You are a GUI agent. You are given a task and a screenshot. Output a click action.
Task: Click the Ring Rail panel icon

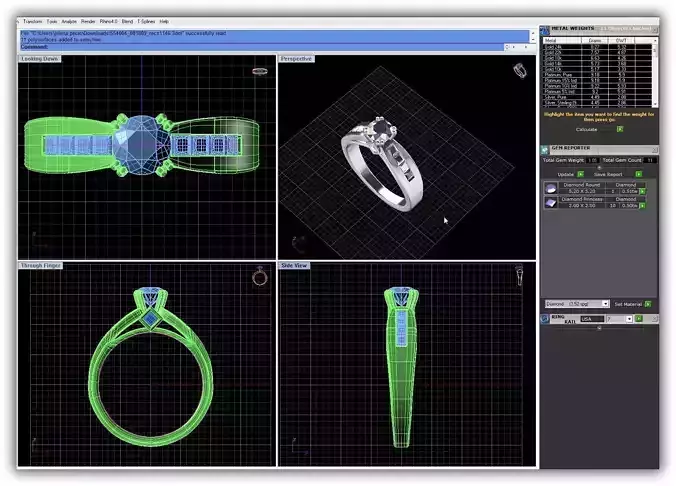pos(545,319)
